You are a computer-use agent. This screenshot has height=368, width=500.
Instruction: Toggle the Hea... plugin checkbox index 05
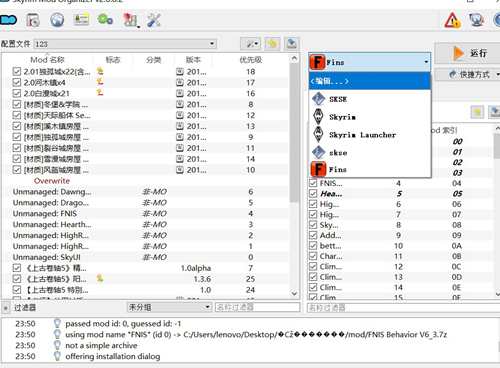click(x=313, y=193)
